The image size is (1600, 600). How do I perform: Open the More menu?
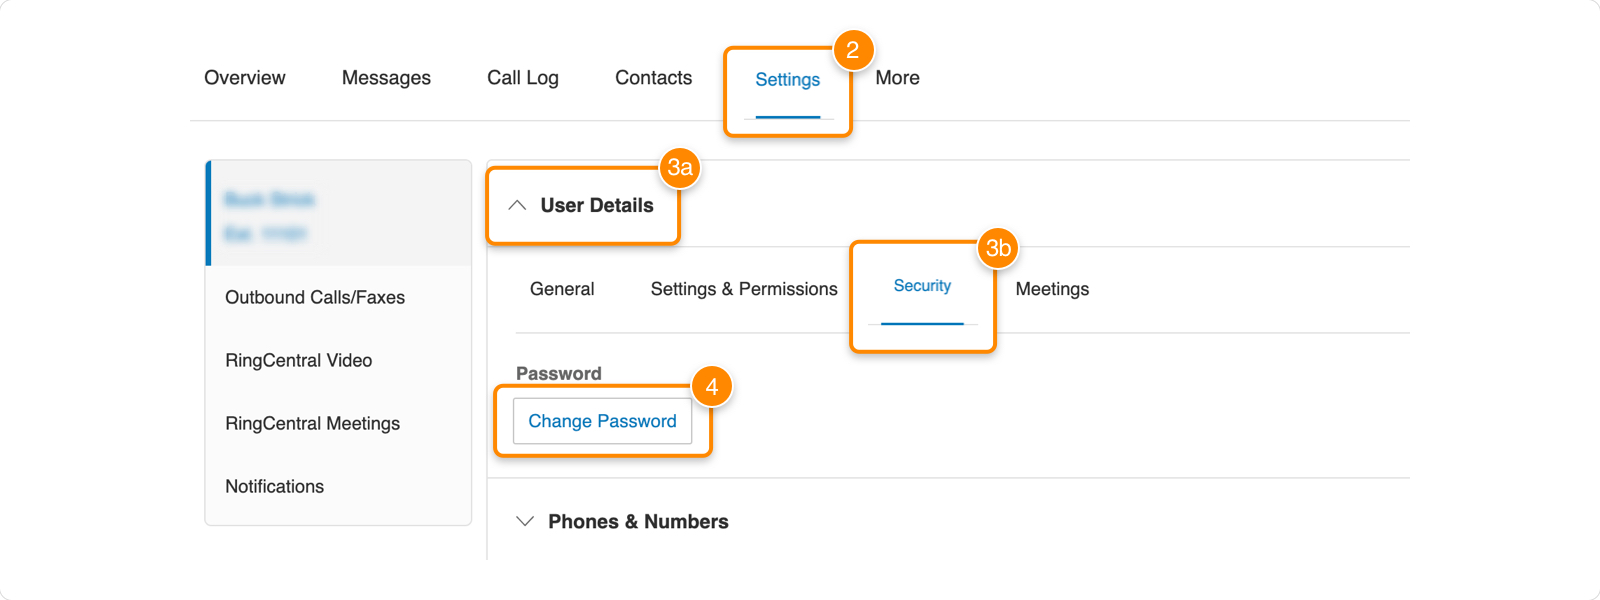[x=896, y=77]
